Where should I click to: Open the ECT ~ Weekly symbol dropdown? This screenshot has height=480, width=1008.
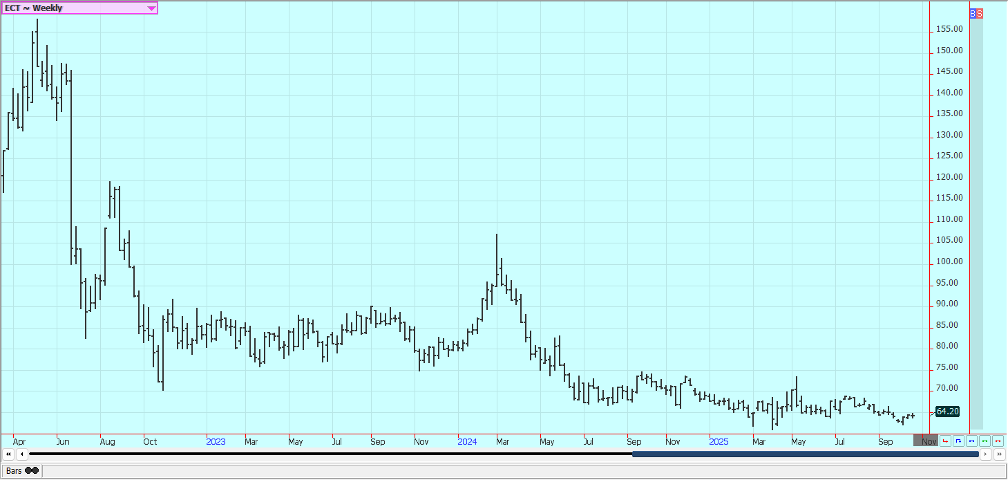click(x=151, y=8)
